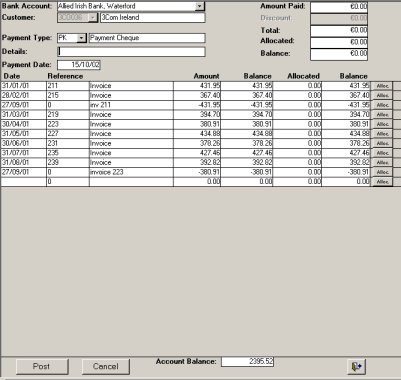Click Alloc button for reference 231 row
This screenshot has height=380, width=401.
point(382,143)
